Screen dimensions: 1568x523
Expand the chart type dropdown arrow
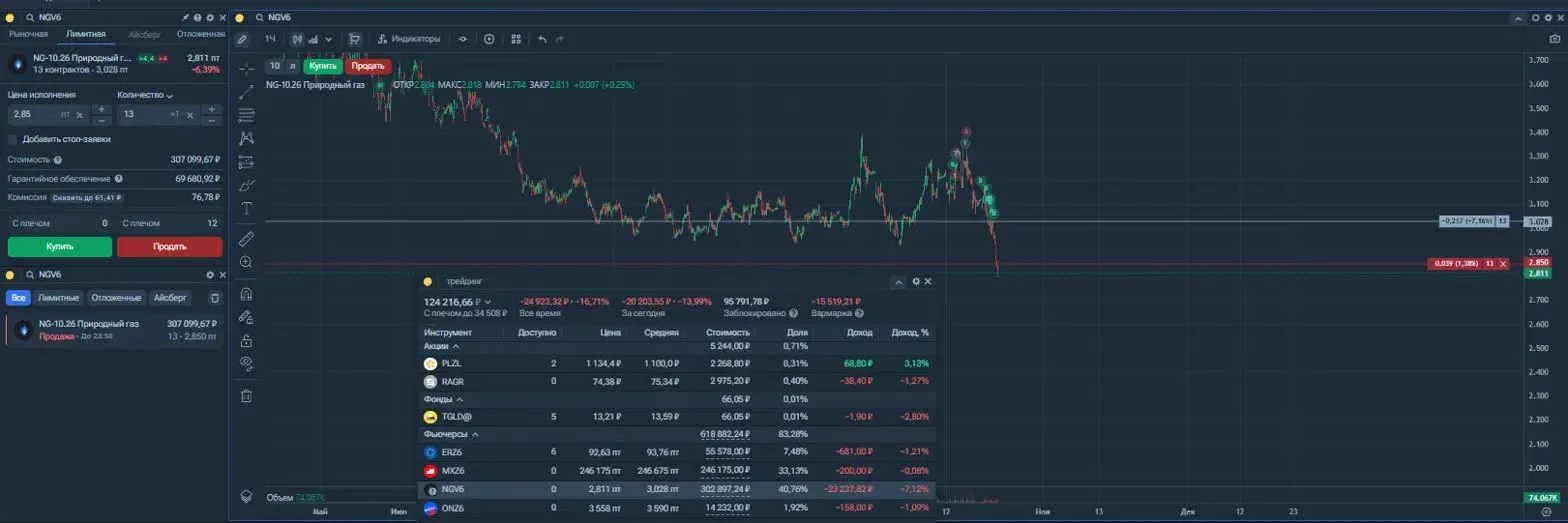[328, 39]
